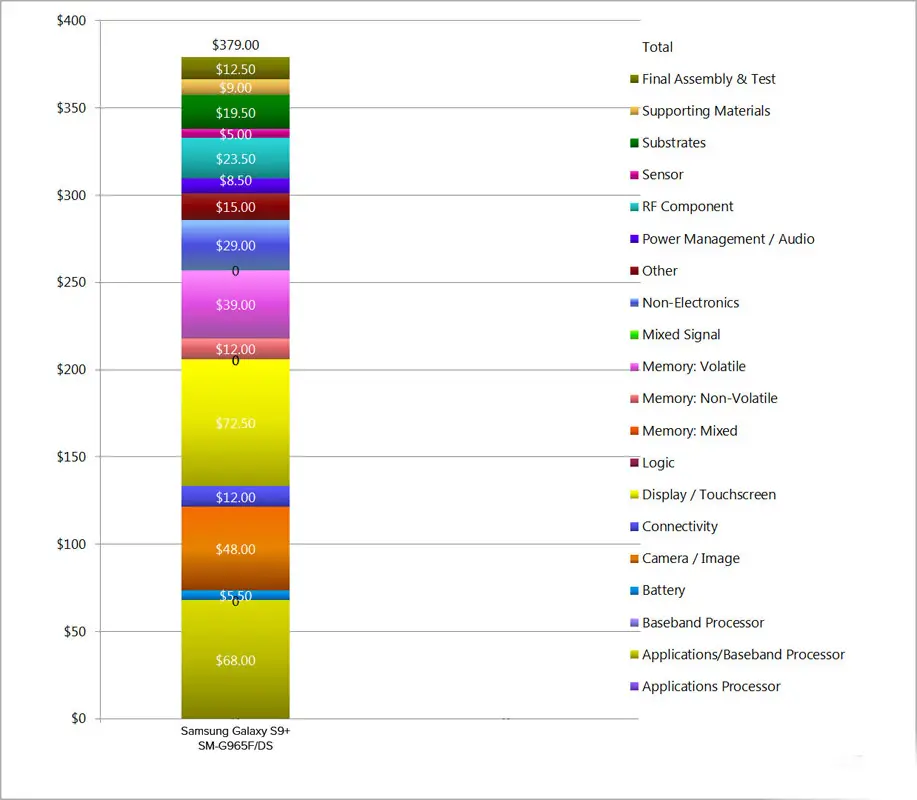
Task: Click the $50 y-axis tick label
Action: pyautogui.click(x=75, y=632)
